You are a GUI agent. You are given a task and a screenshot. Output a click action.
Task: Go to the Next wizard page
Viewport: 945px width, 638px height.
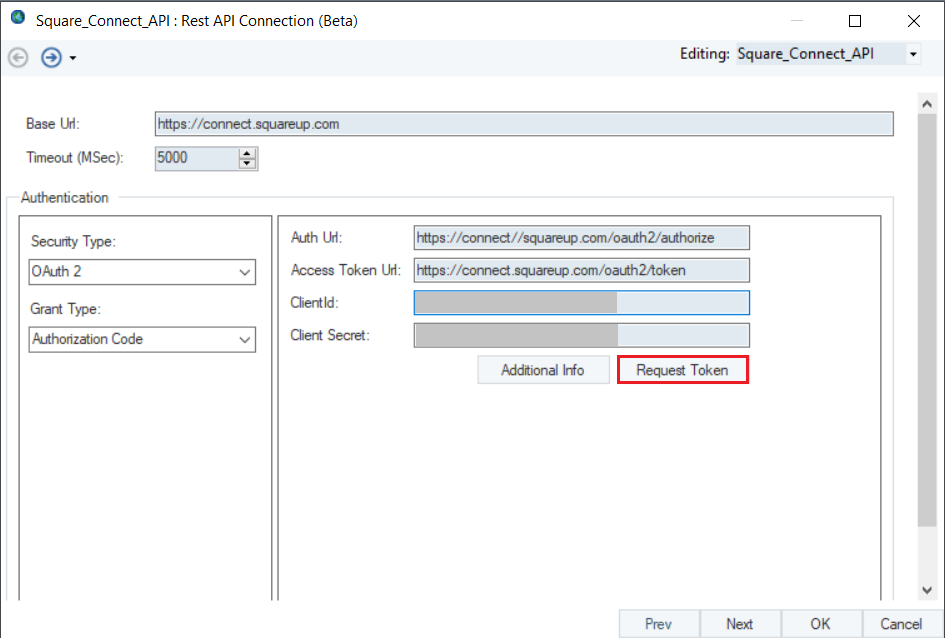pyautogui.click(x=739, y=624)
